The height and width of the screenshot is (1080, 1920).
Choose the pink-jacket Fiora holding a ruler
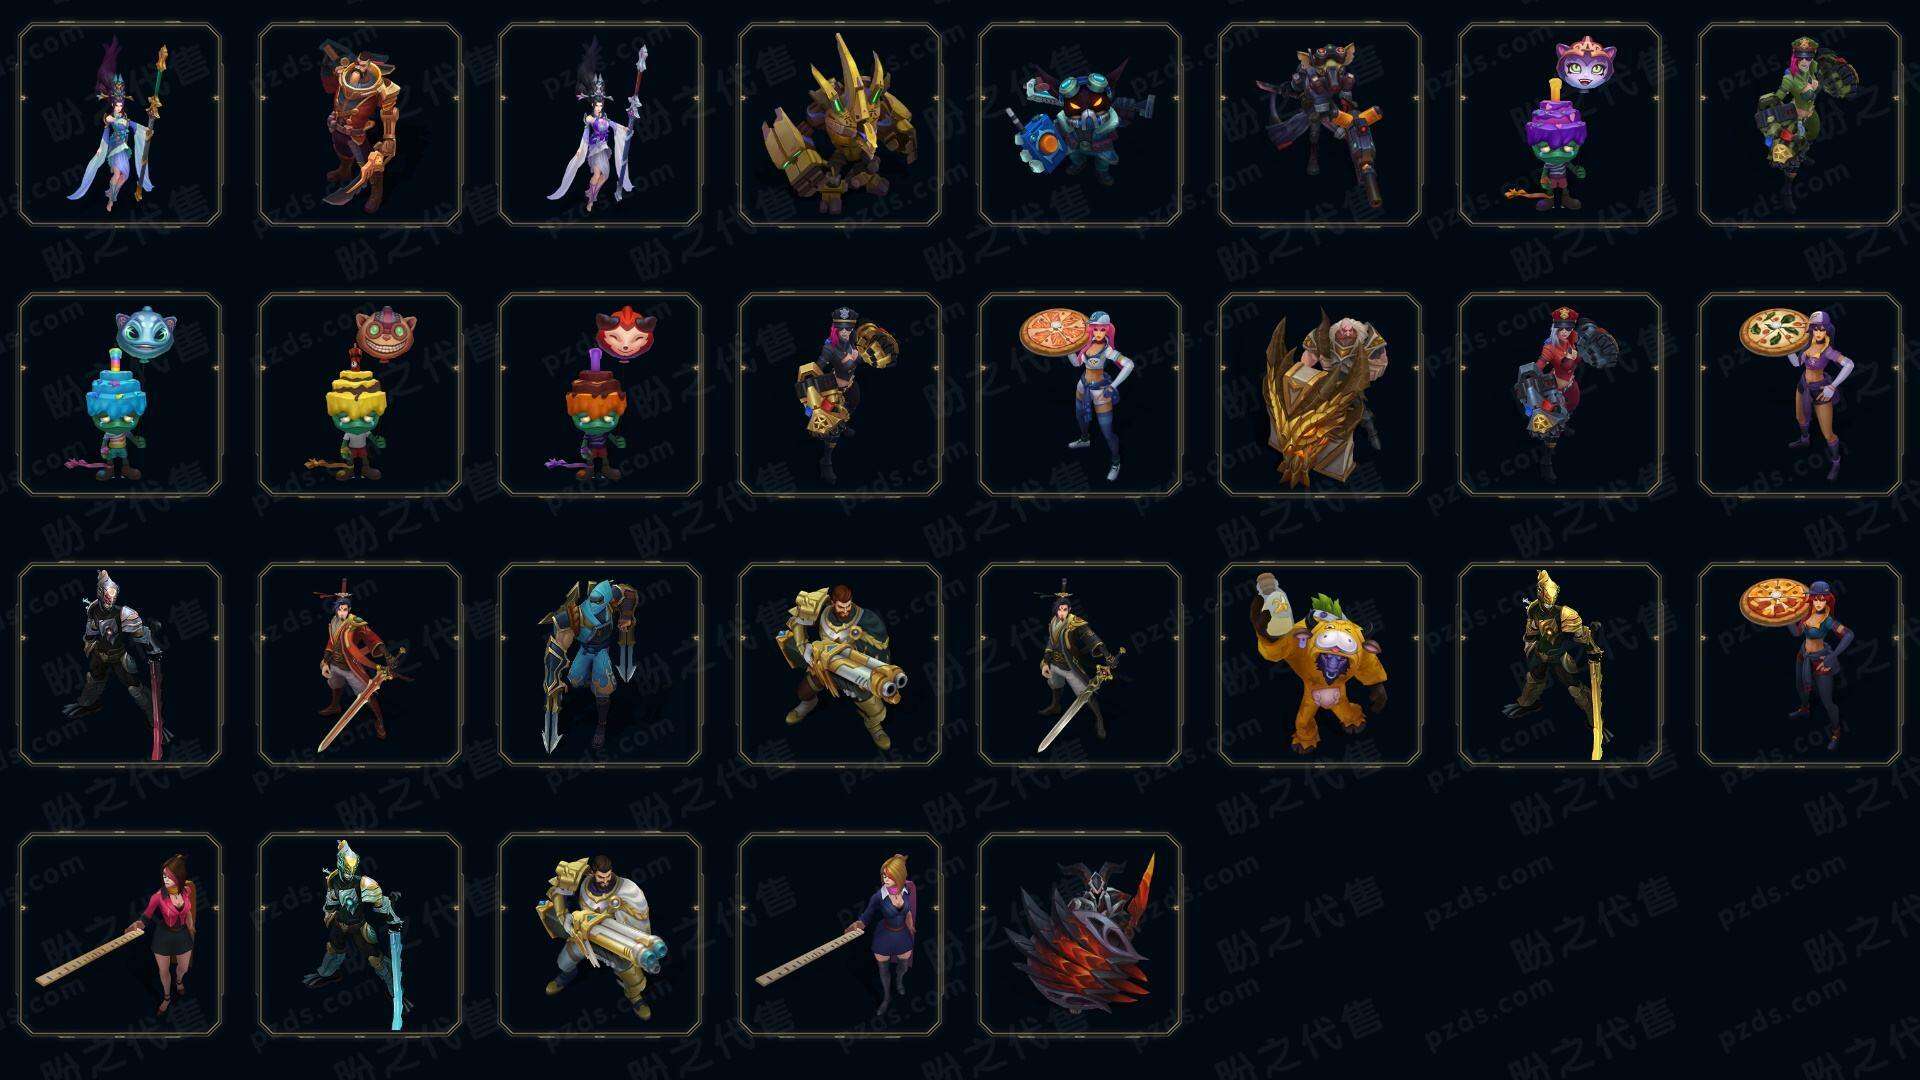coord(120,935)
